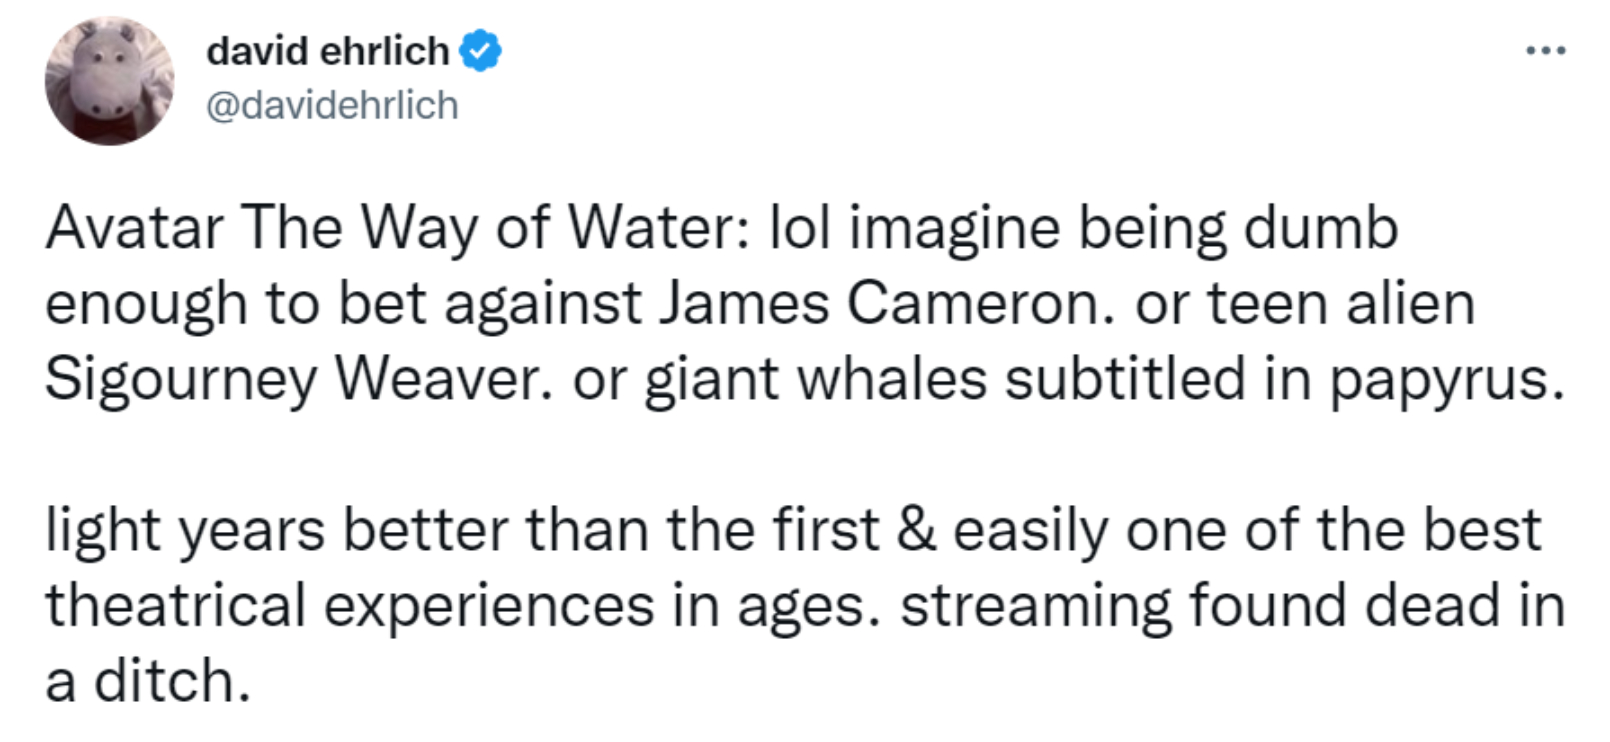Open the david ehrlich display name link
Viewport: 1610px width, 742px height.
pos(327,51)
